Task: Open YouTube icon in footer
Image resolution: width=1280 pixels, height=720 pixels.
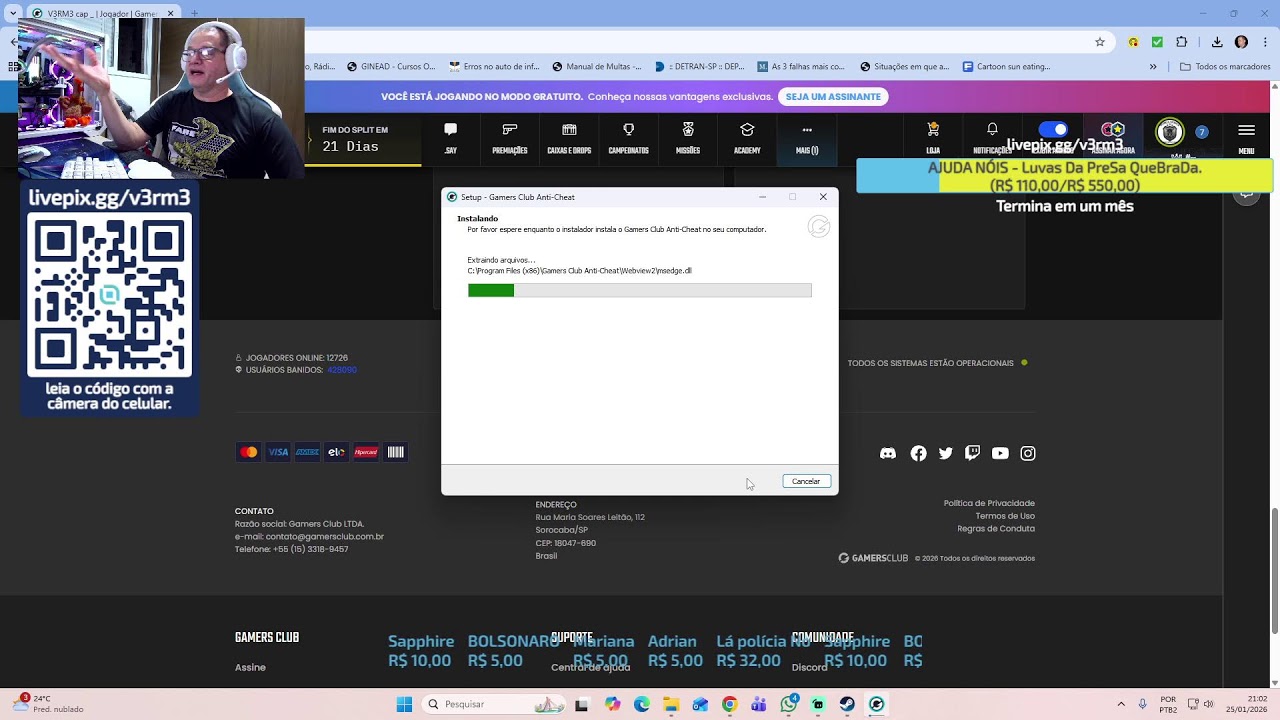Action: [x=1000, y=453]
